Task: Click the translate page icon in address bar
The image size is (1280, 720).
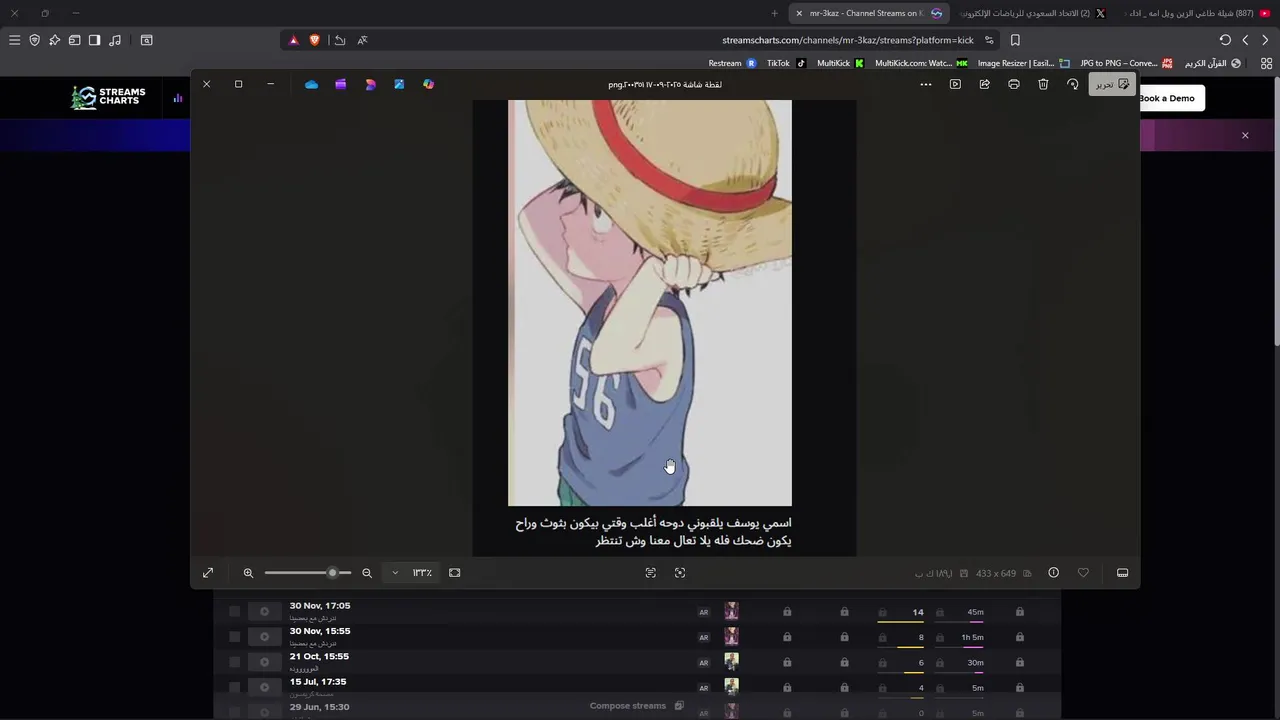Action: click(x=362, y=40)
